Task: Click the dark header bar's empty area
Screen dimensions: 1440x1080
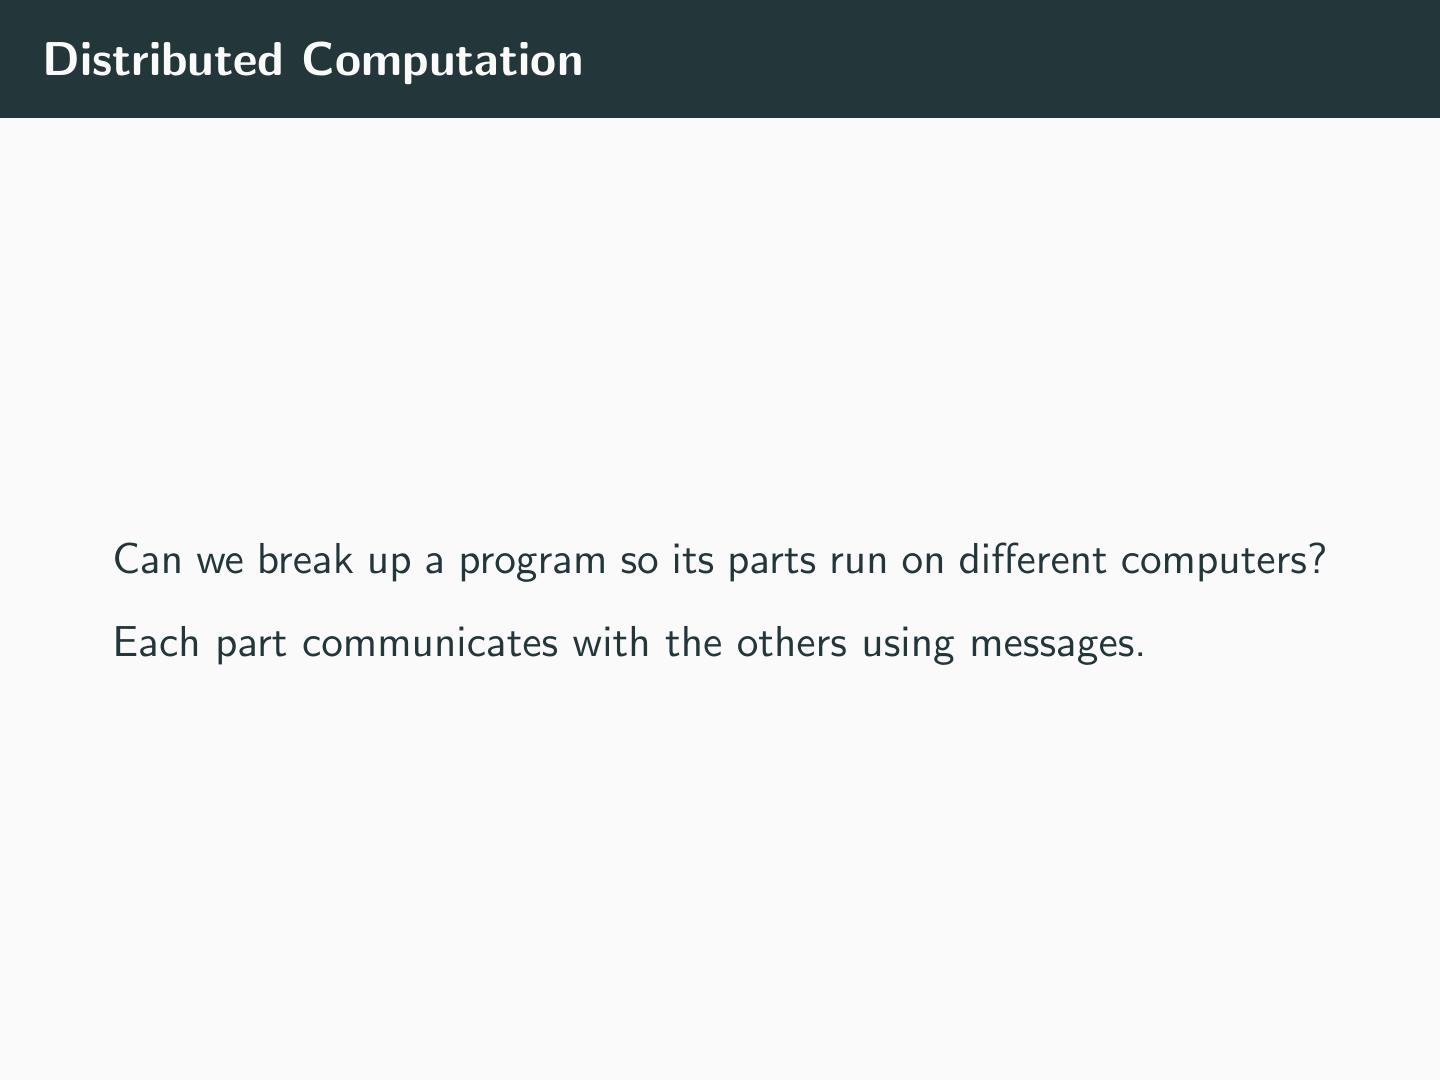Action: tap(1000, 60)
